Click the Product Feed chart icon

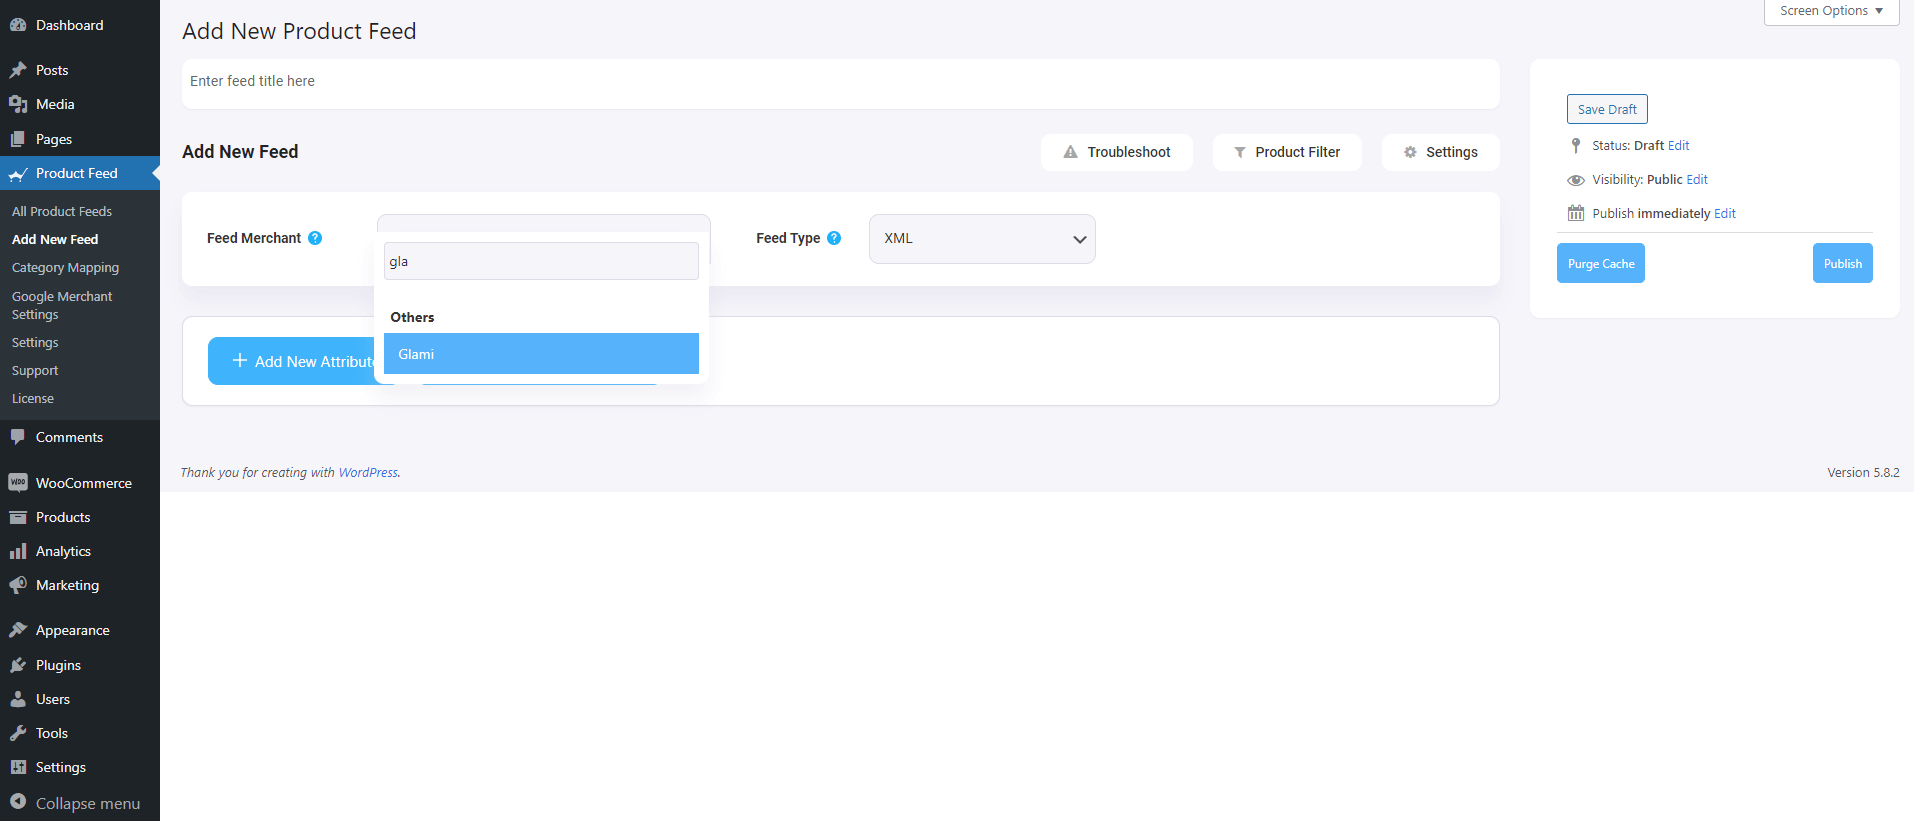(x=18, y=174)
